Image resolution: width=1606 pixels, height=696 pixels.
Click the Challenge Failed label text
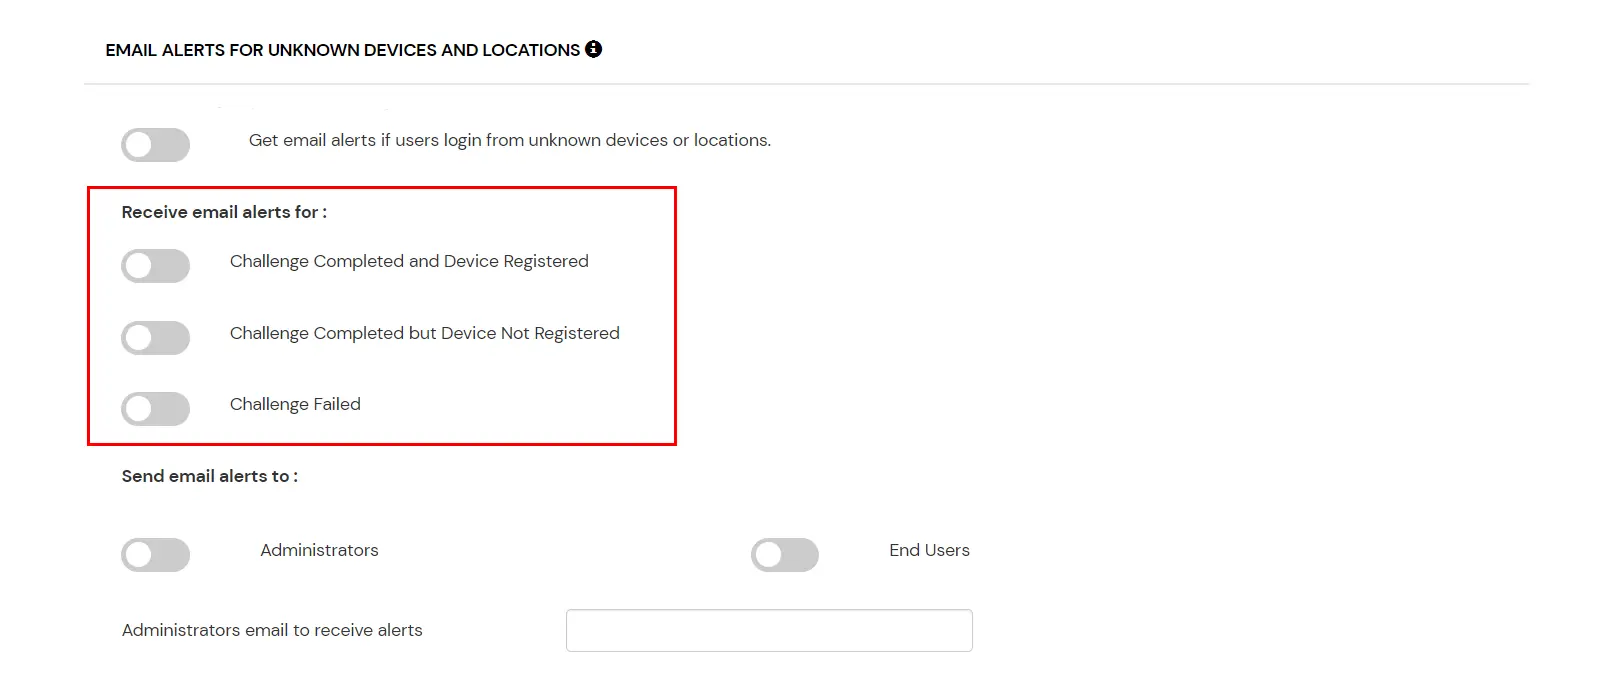pyautogui.click(x=295, y=404)
